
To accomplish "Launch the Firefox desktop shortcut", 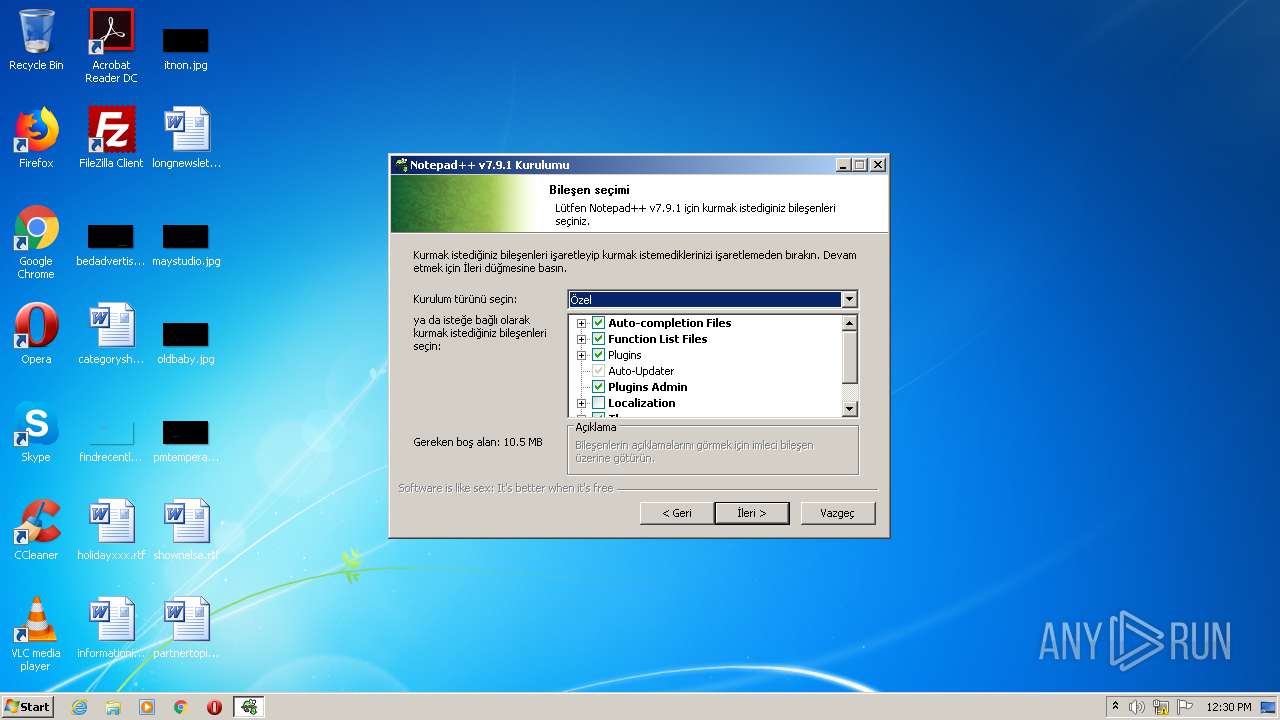I will pos(36,138).
